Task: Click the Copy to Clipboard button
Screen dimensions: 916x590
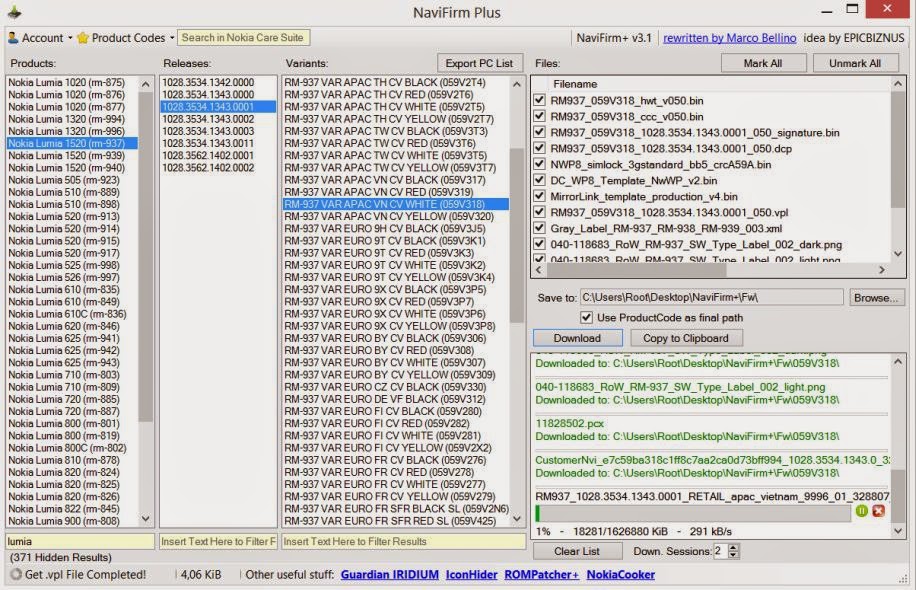Action: click(686, 338)
